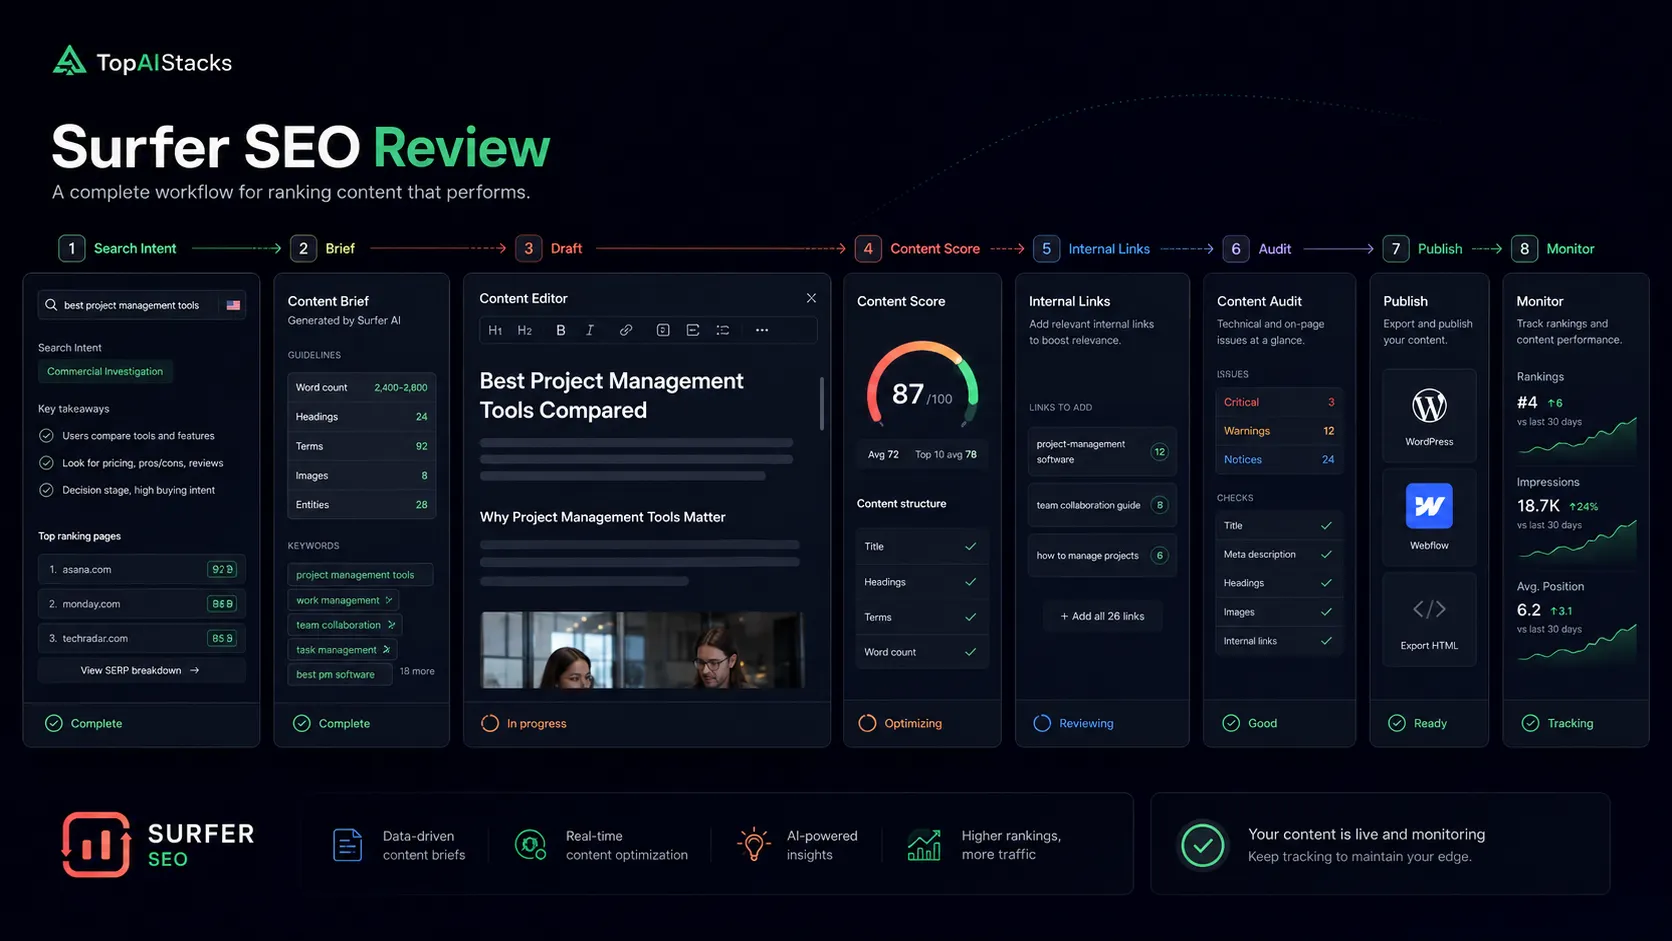Go to the Draft step

[549, 248]
